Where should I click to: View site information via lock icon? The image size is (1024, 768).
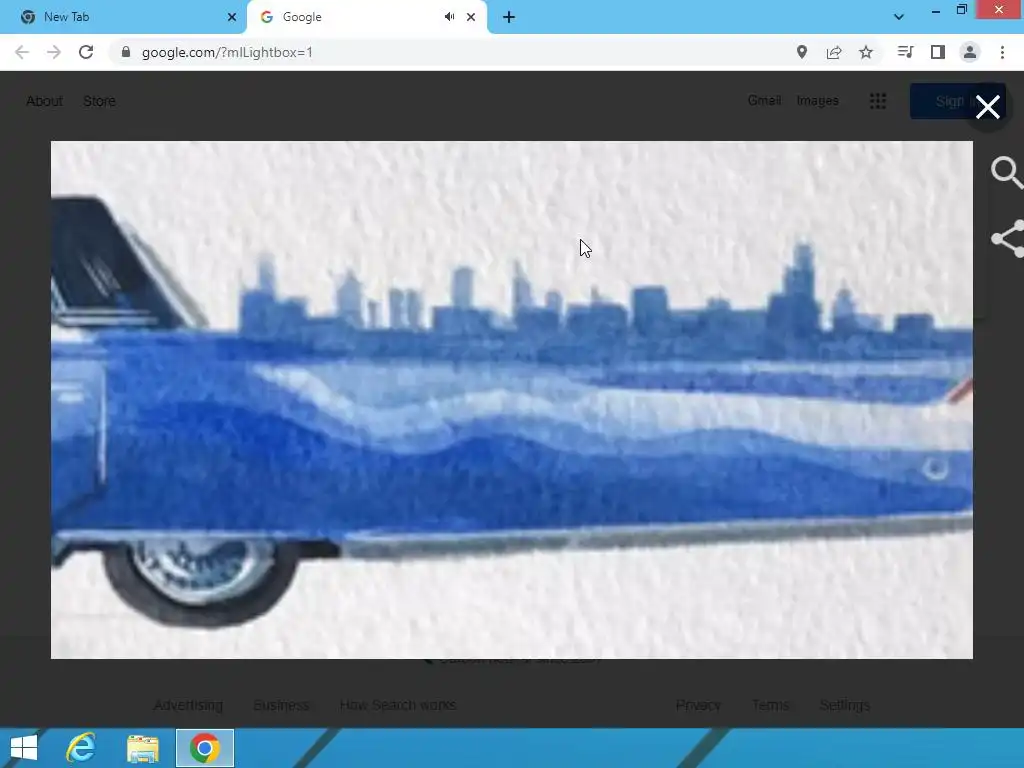point(126,52)
